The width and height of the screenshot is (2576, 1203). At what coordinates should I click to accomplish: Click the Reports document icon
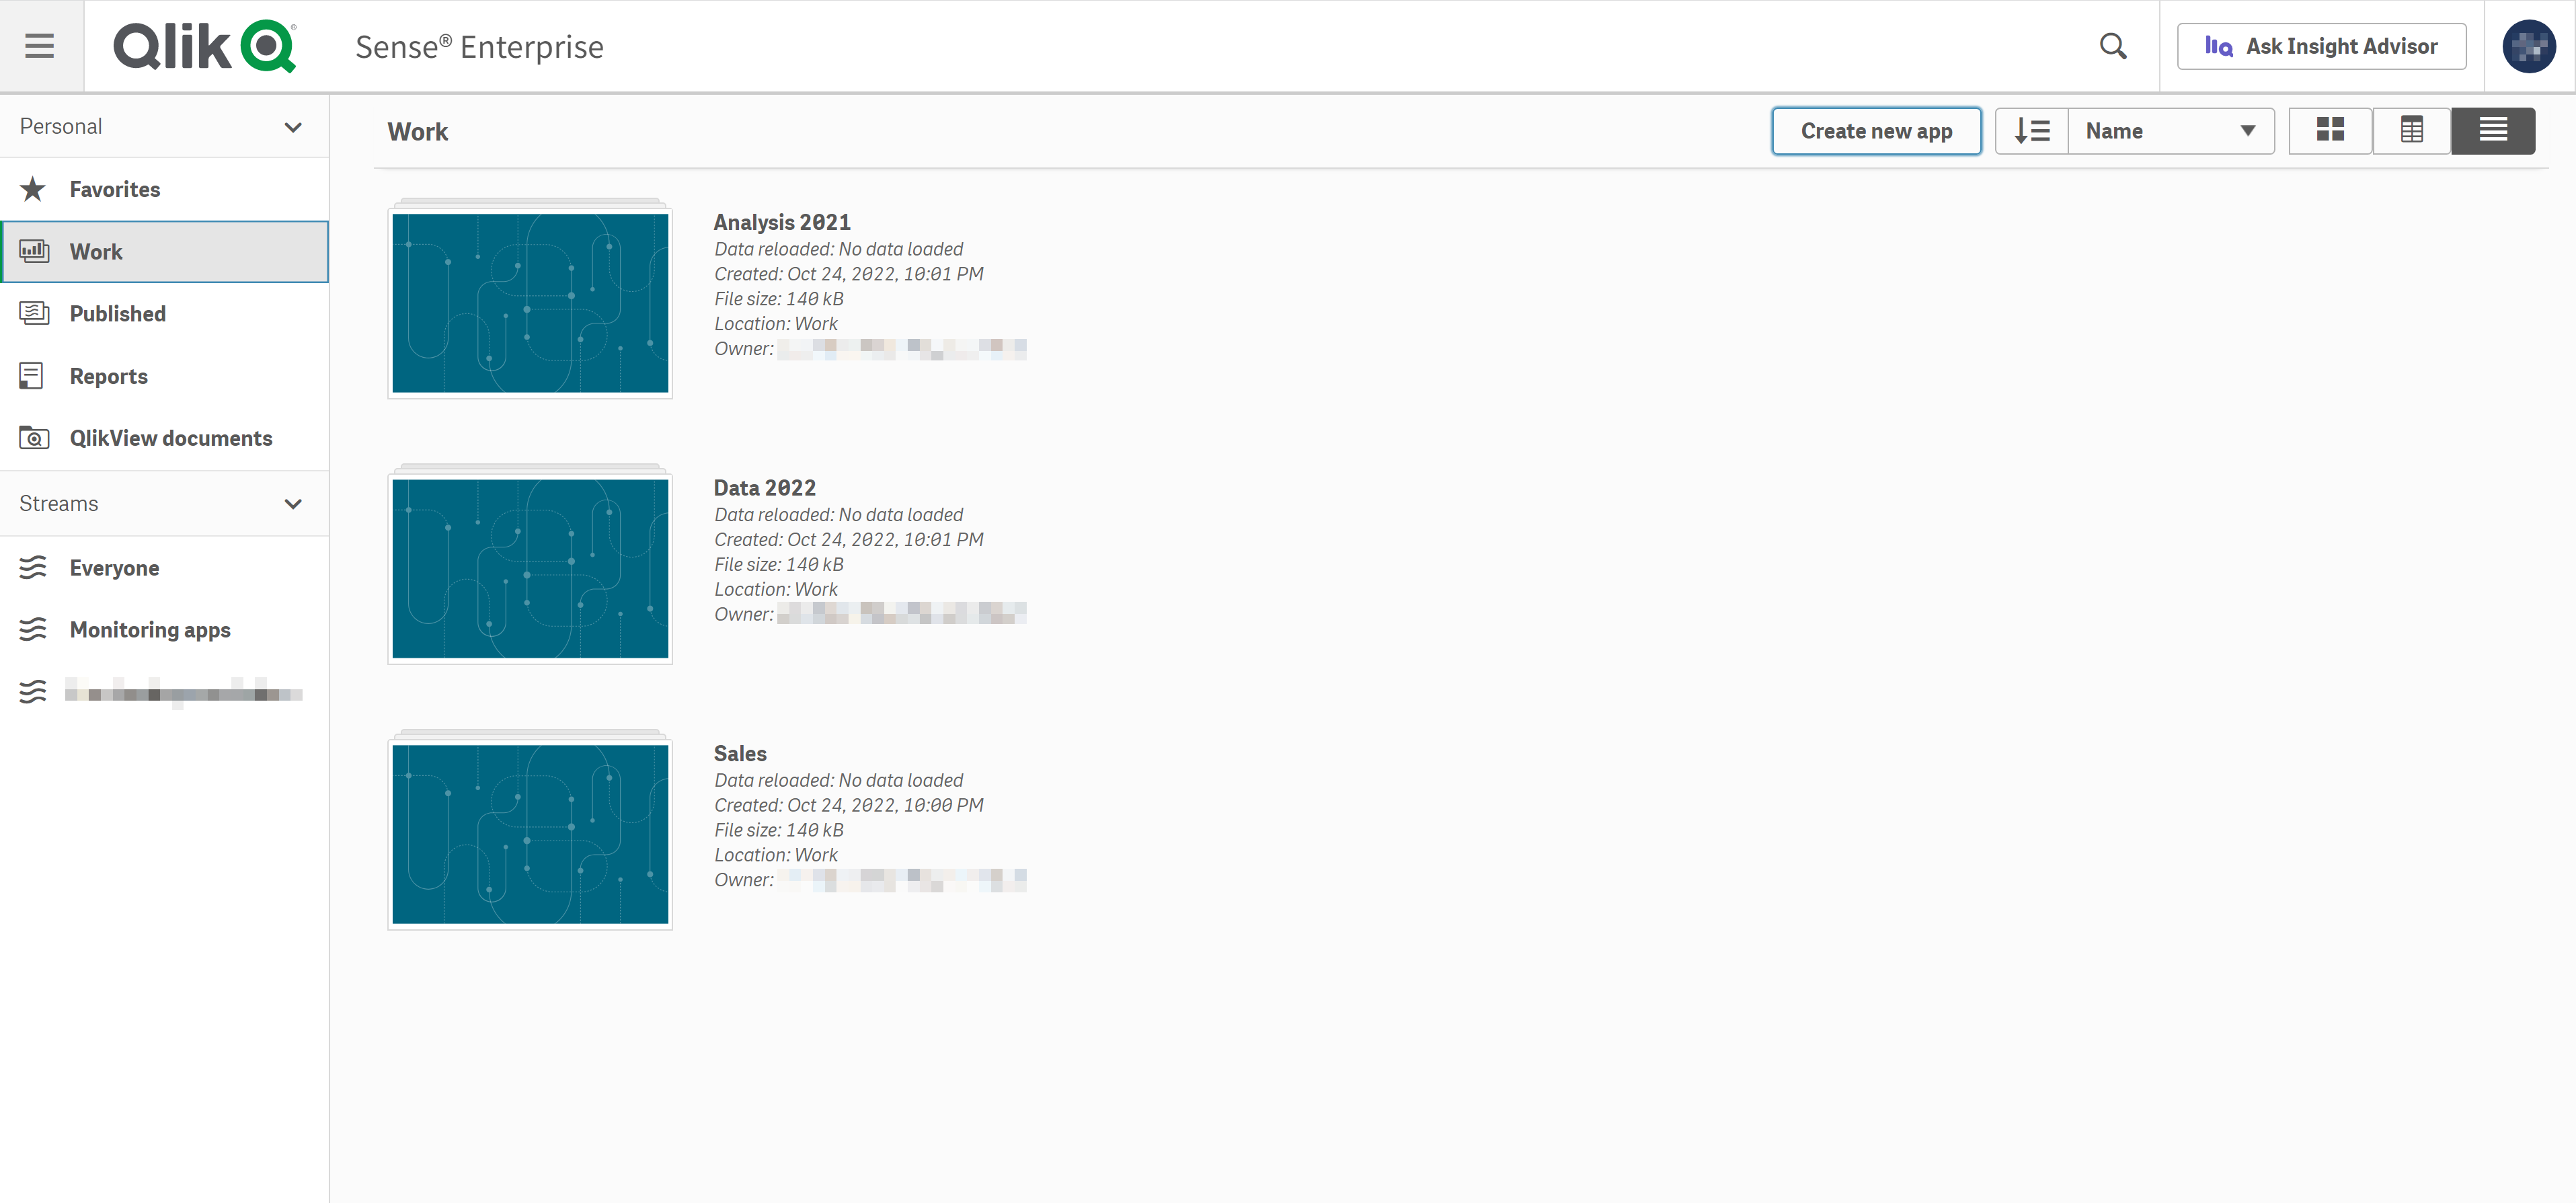(x=32, y=376)
